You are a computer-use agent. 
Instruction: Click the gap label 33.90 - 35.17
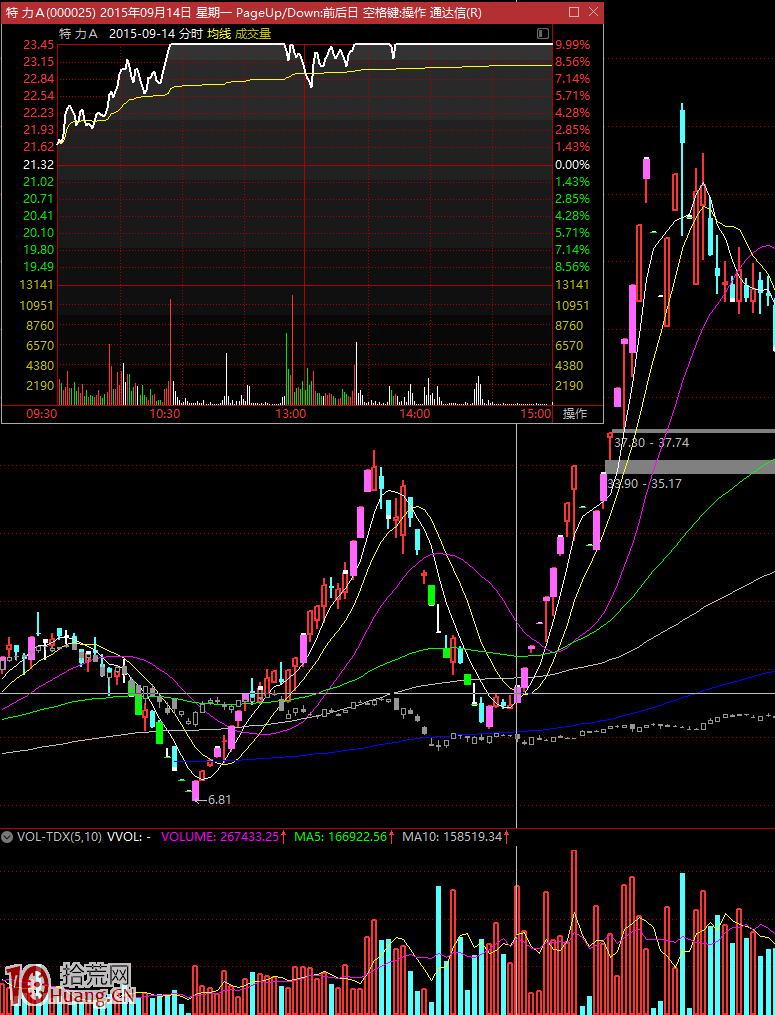click(644, 483)
